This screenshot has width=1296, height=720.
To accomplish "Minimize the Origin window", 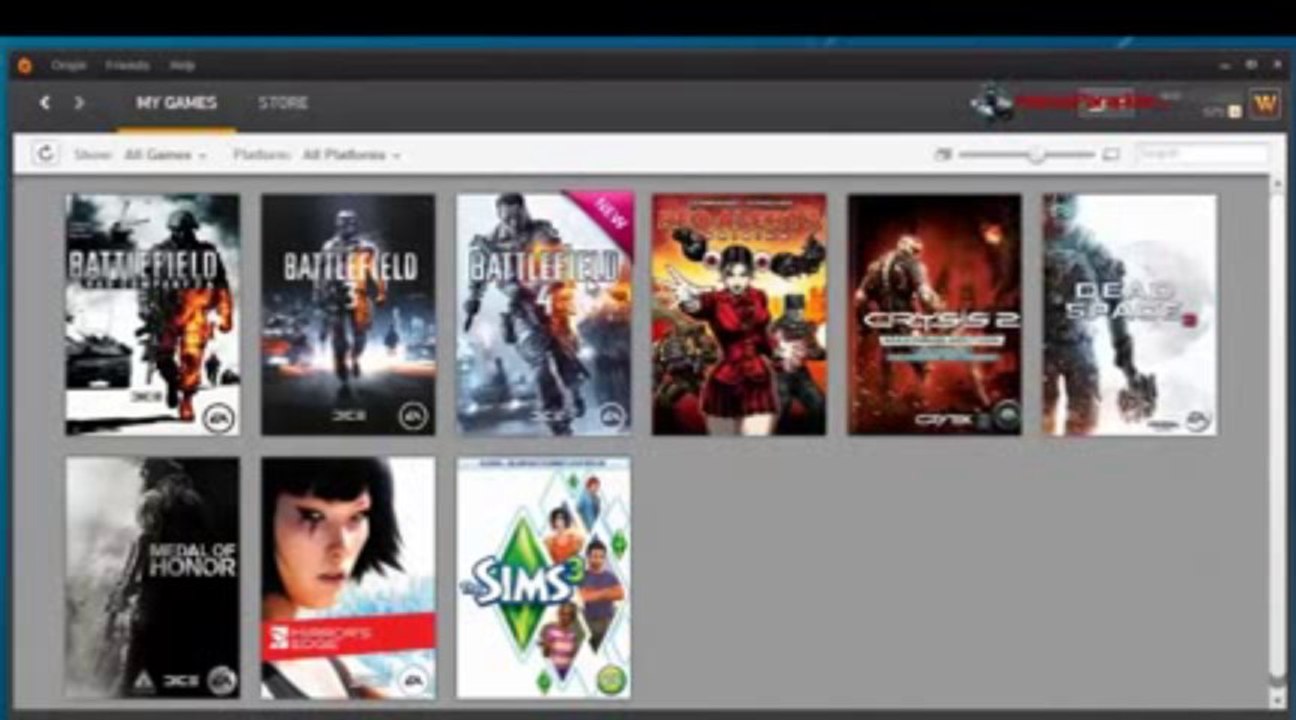I will (1225, 65).
